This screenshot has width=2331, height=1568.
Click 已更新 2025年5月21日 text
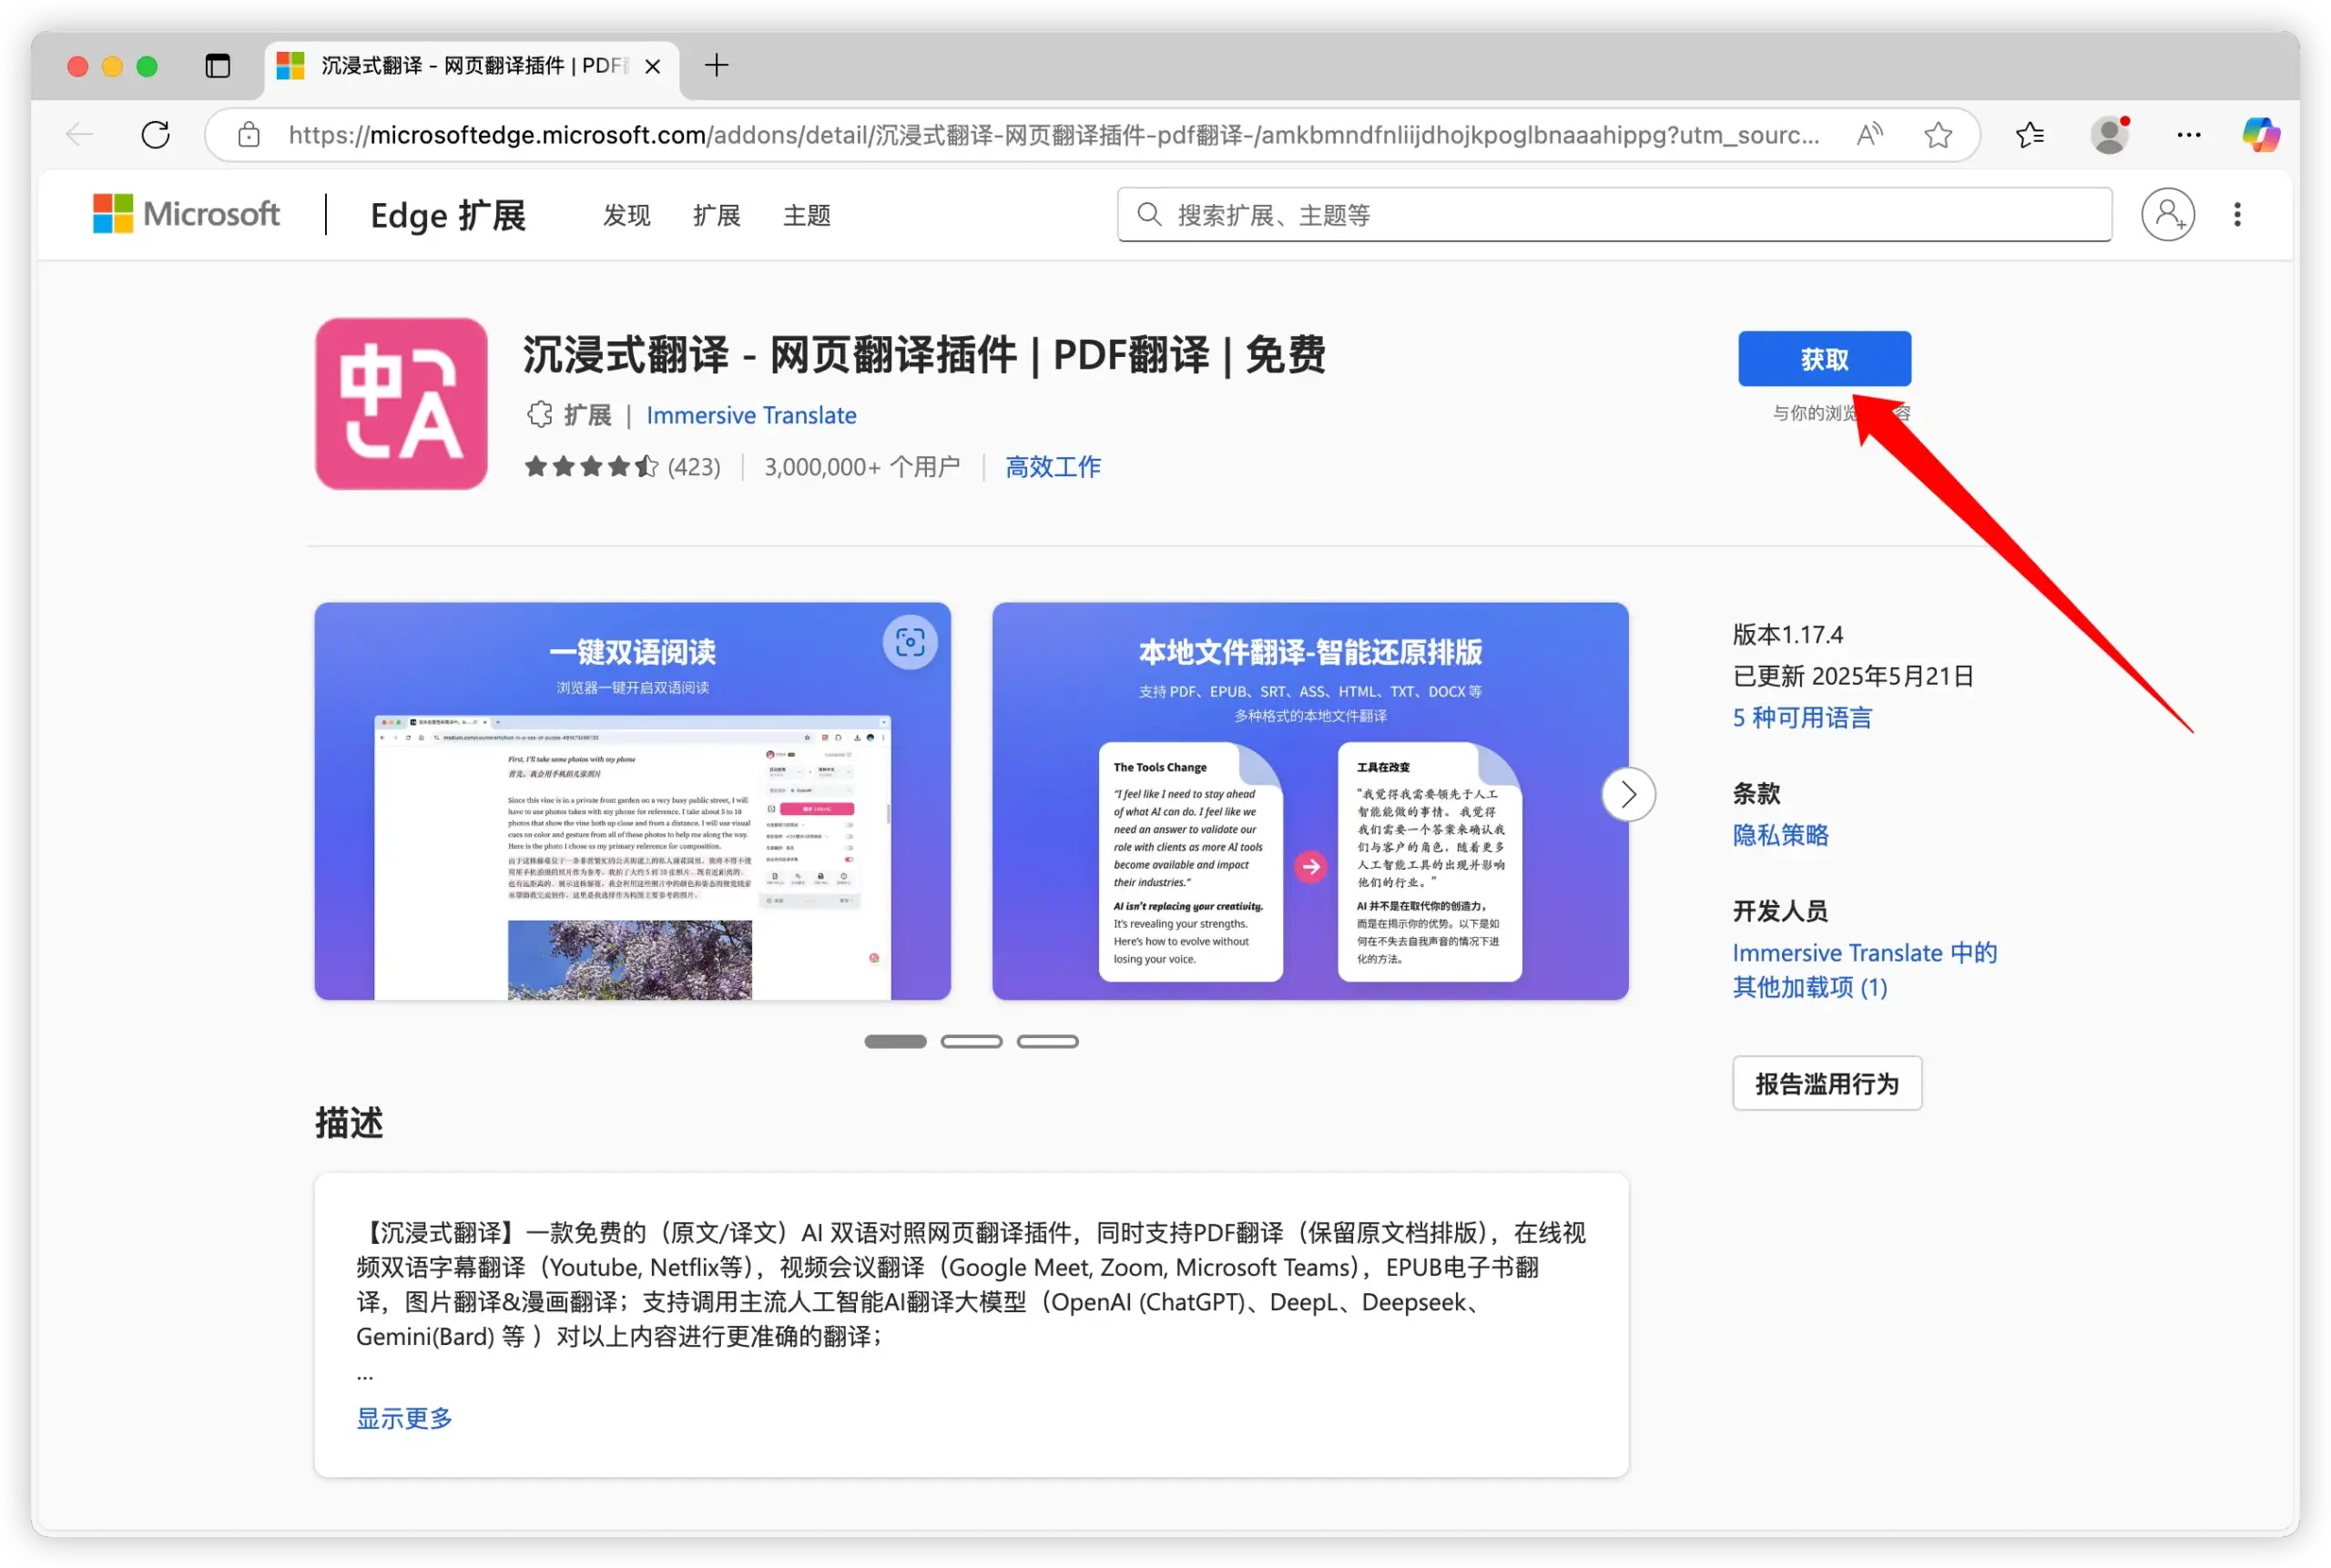click(x=1853, y=676)
